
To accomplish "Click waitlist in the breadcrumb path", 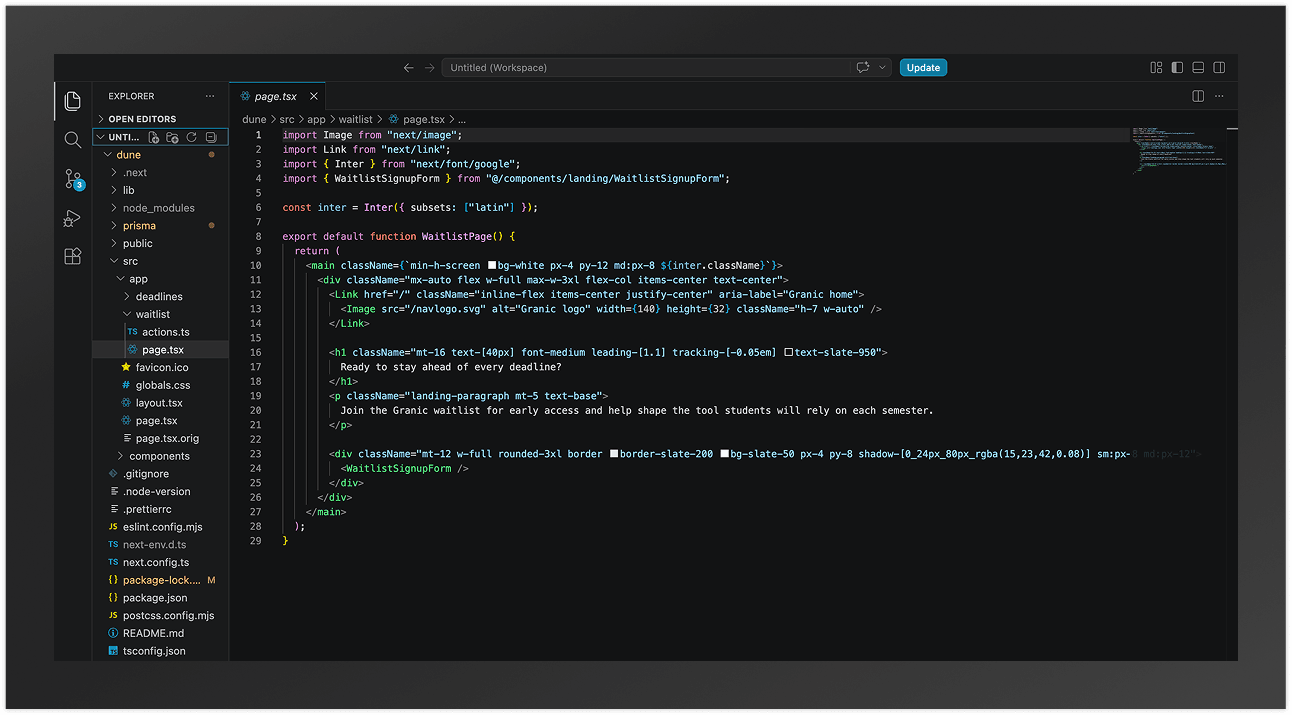I will (355, 119).
